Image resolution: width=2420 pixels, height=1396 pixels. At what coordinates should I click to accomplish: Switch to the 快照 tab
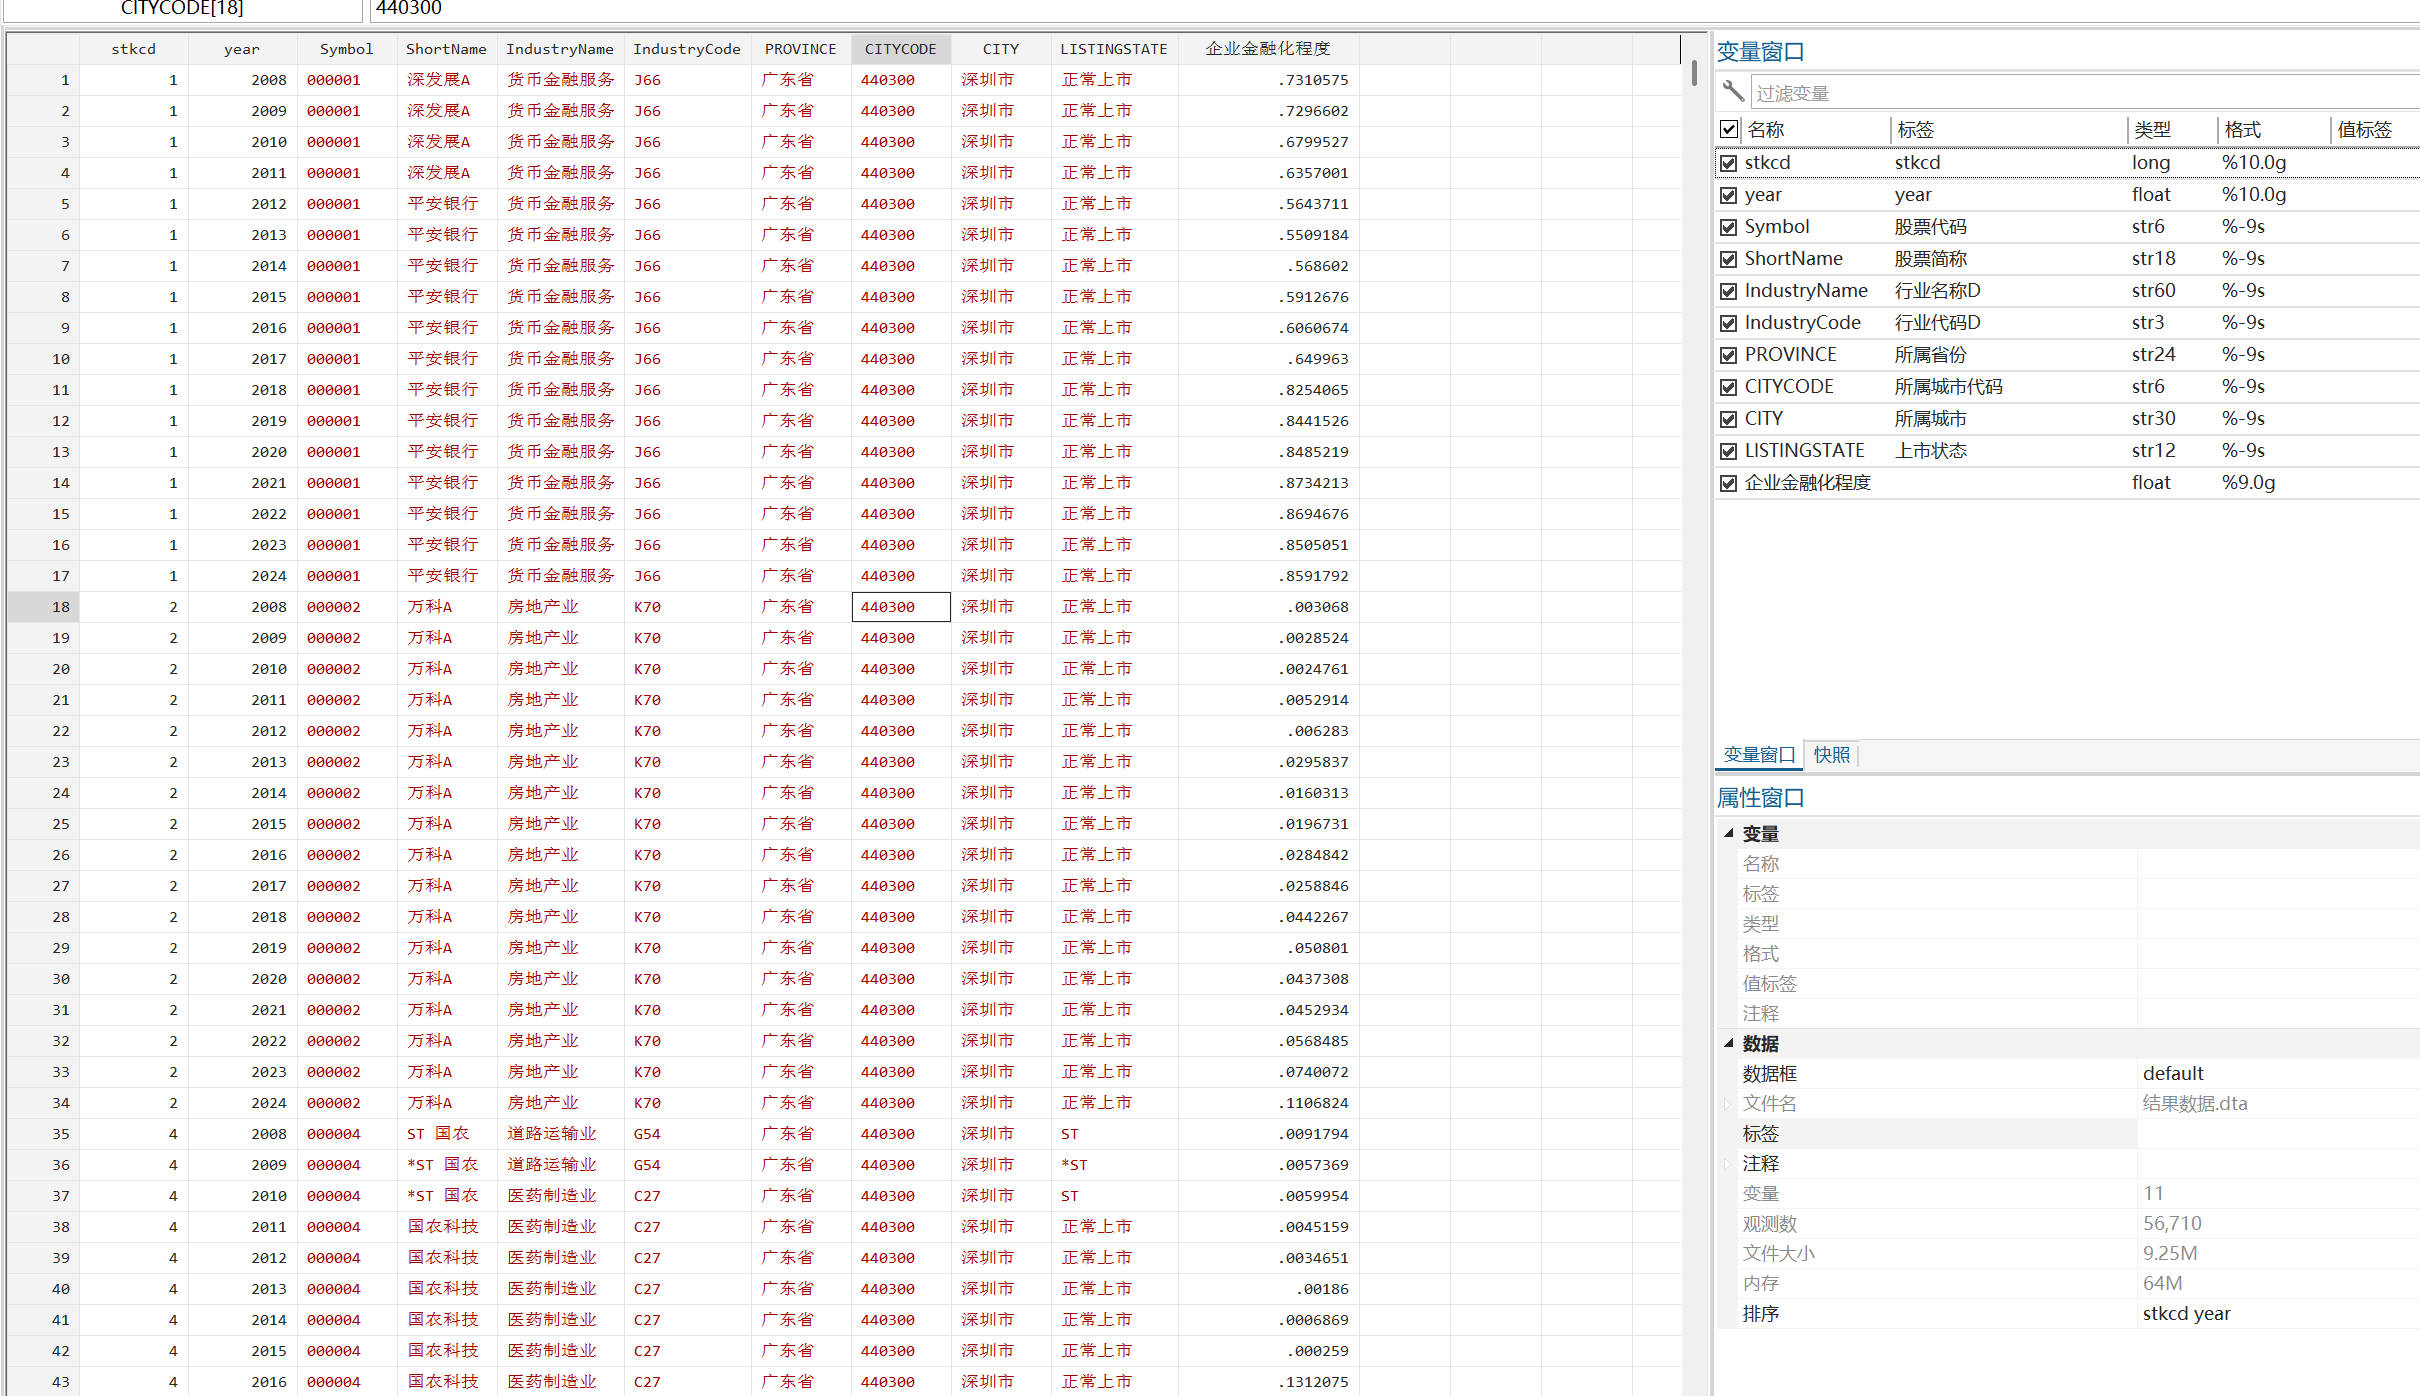[1831, 755]
